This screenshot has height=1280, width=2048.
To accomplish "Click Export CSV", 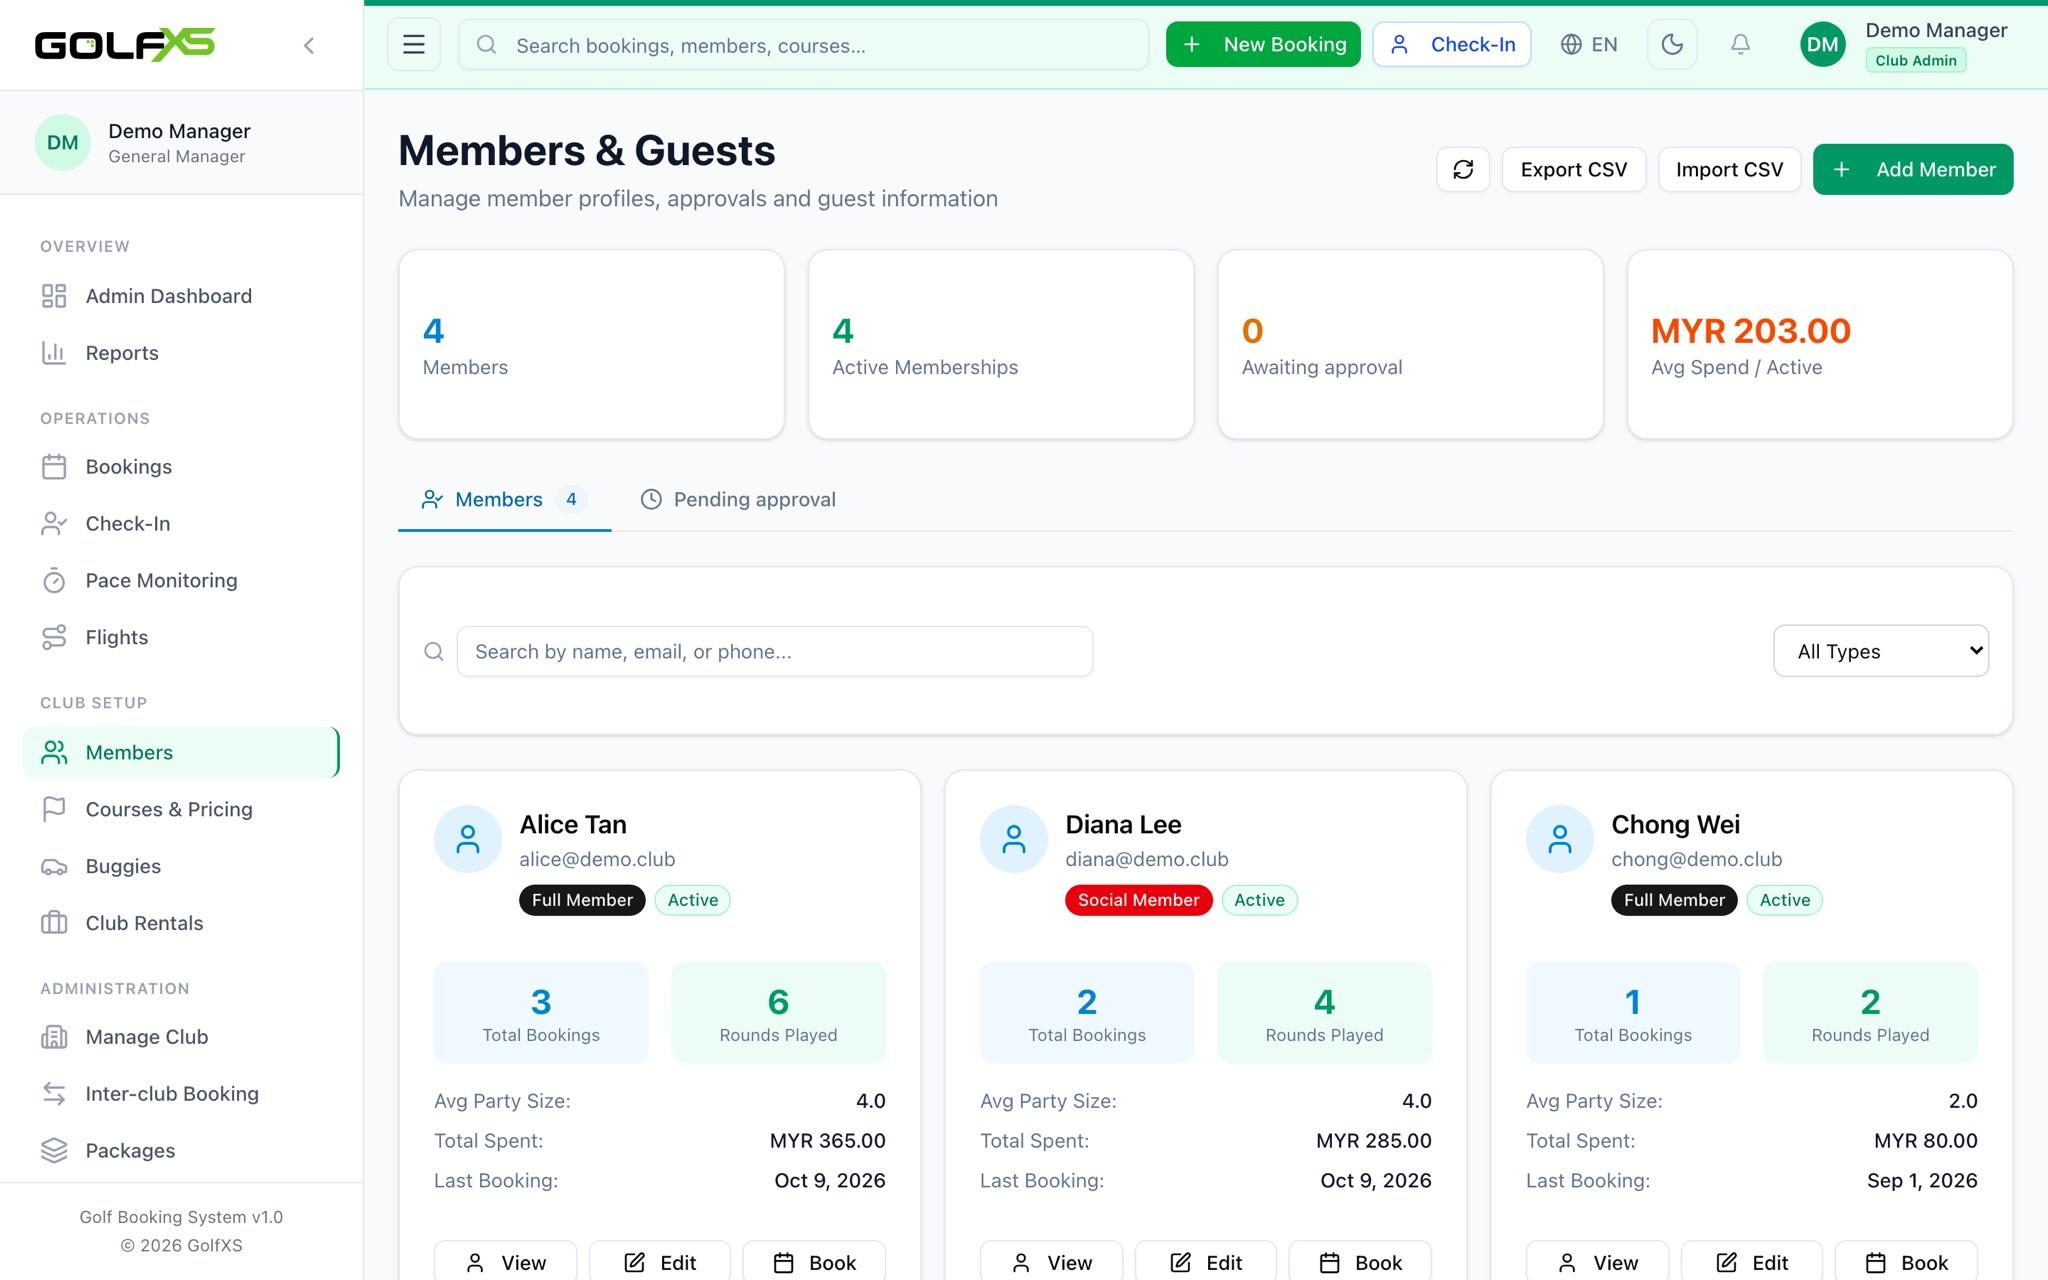I will 1574,169.
